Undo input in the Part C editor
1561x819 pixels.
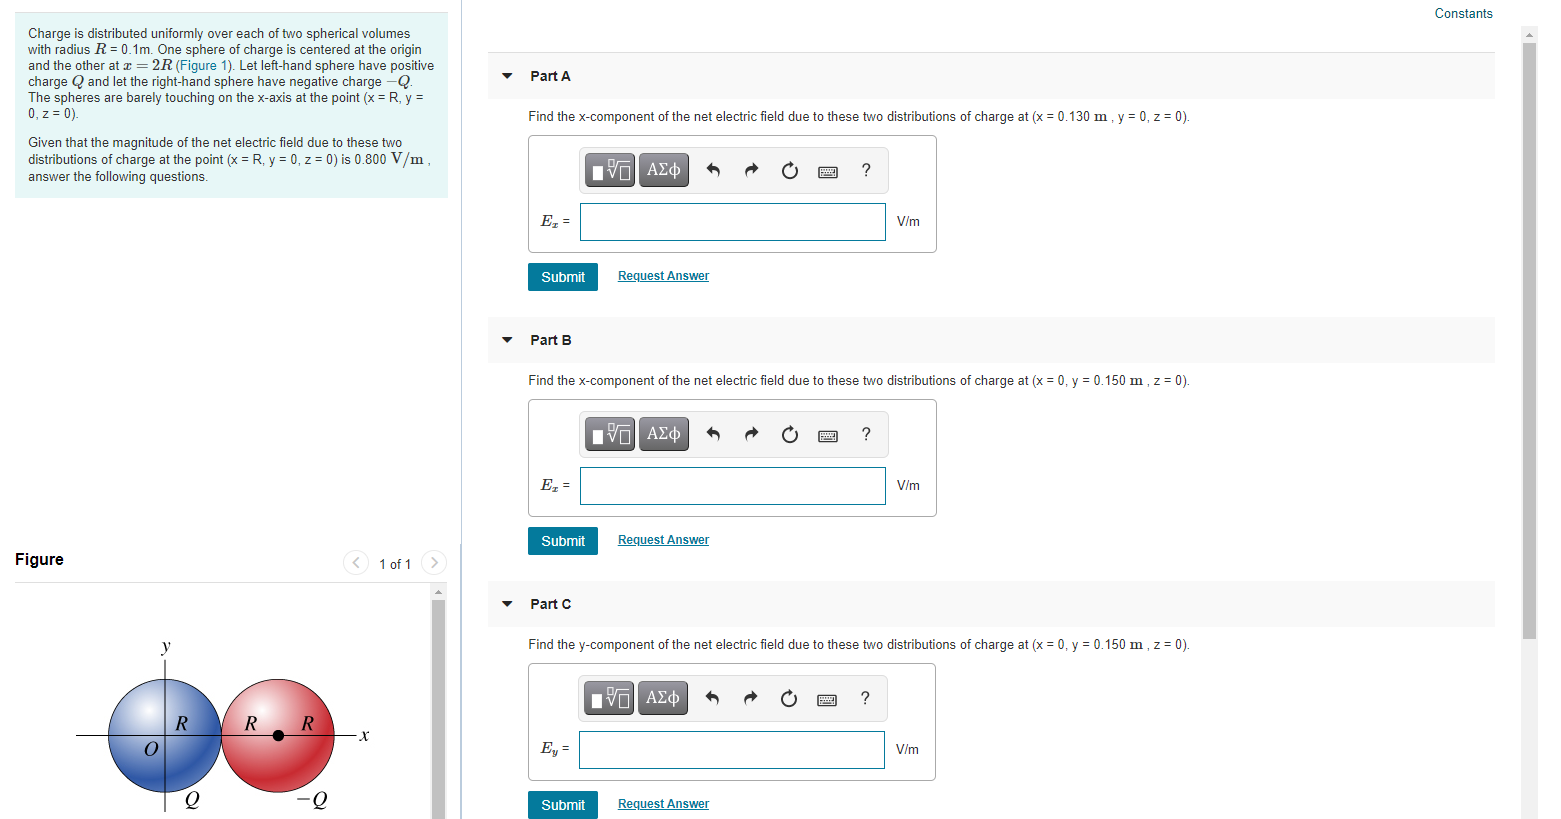(711, 698)
